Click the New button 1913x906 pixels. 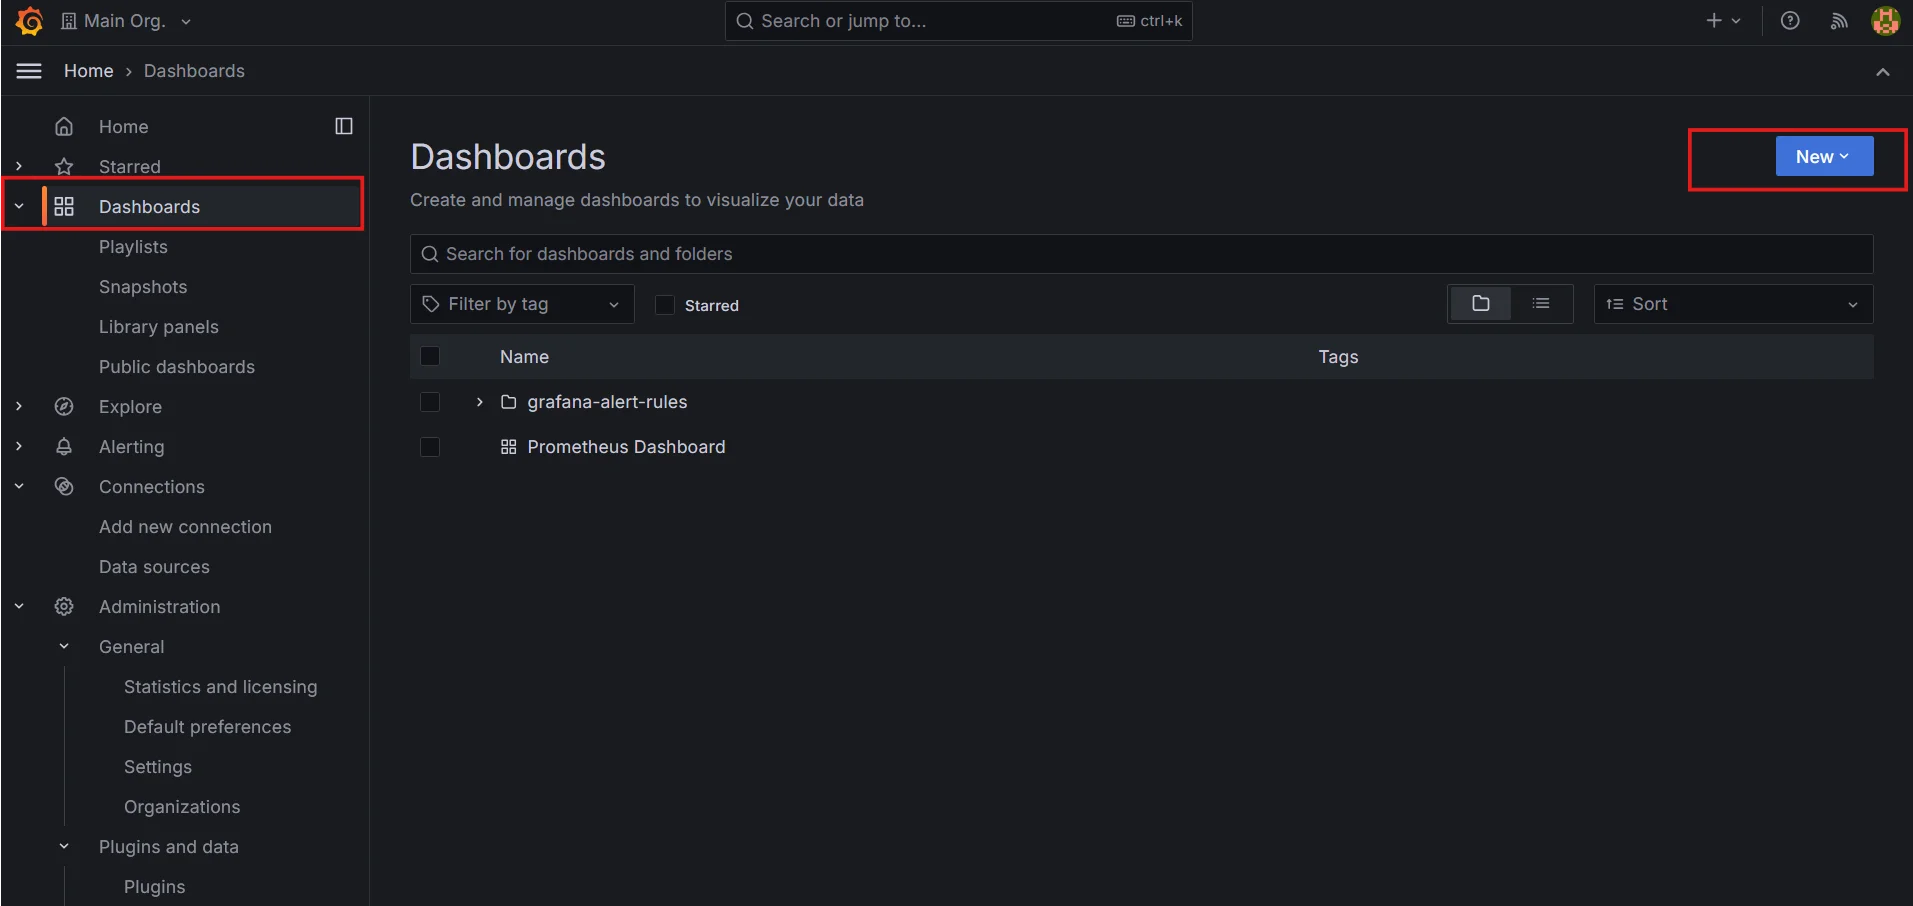(1823, 156)
